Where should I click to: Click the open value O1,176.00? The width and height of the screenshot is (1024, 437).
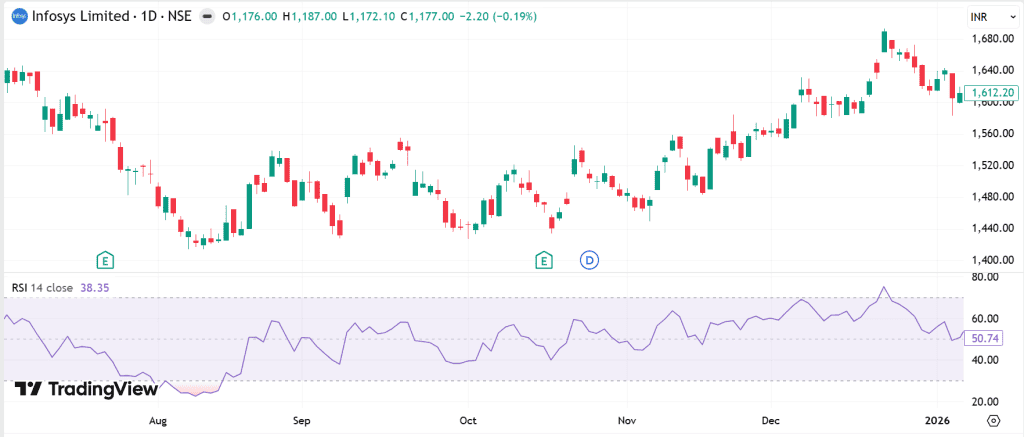pyautogui.click(x=250, y=17)
